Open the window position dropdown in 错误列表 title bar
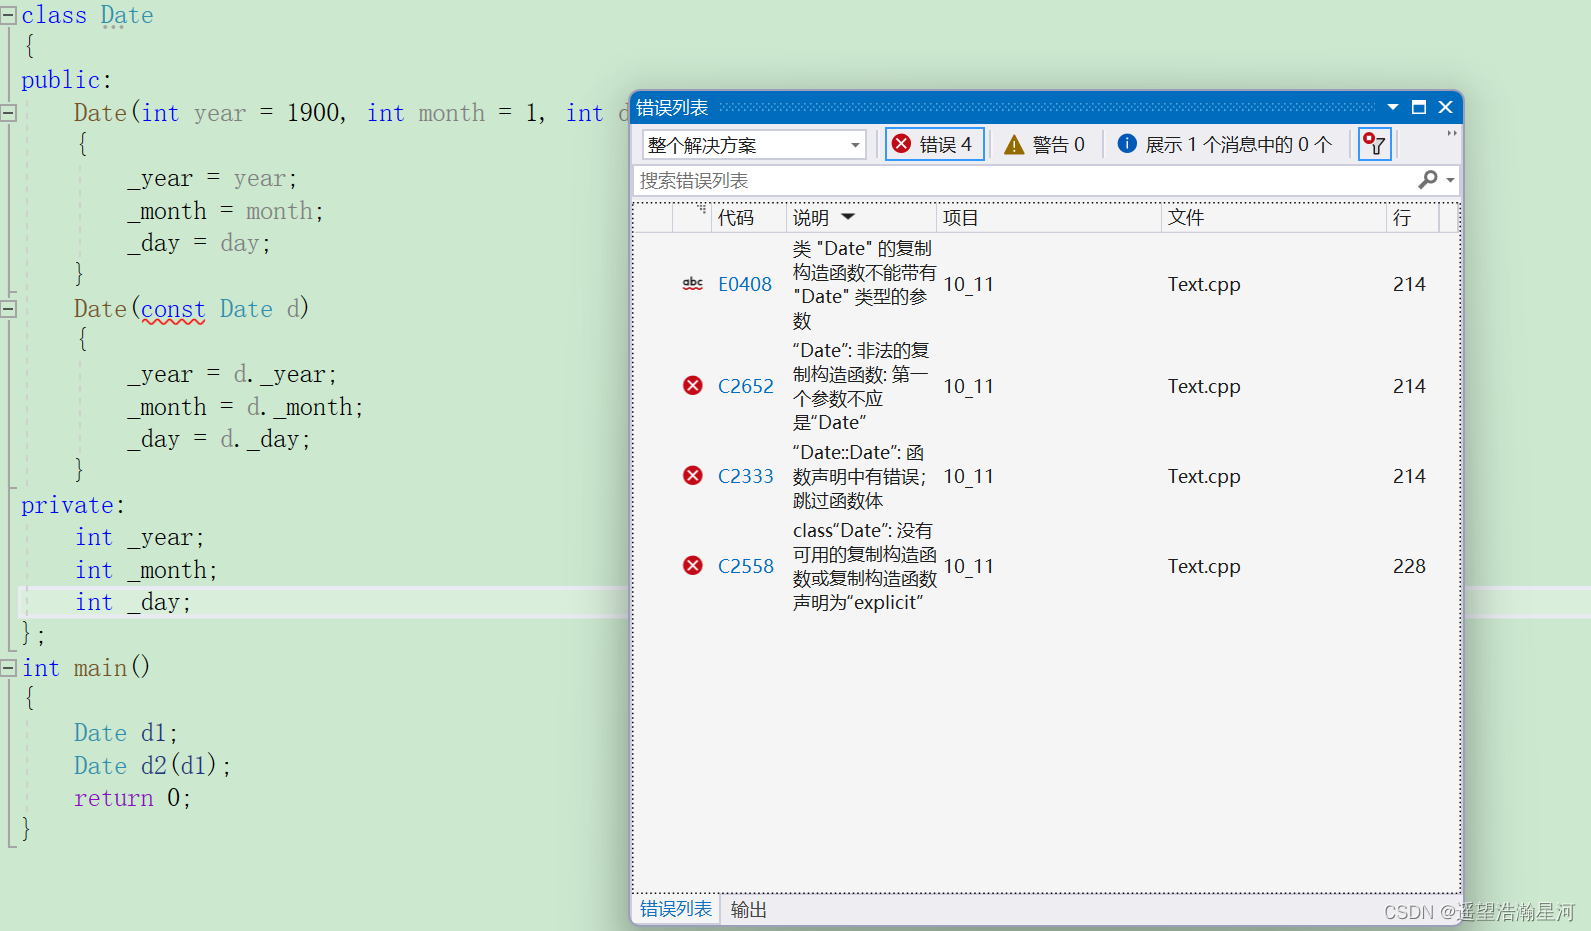 pos(1393,107)
